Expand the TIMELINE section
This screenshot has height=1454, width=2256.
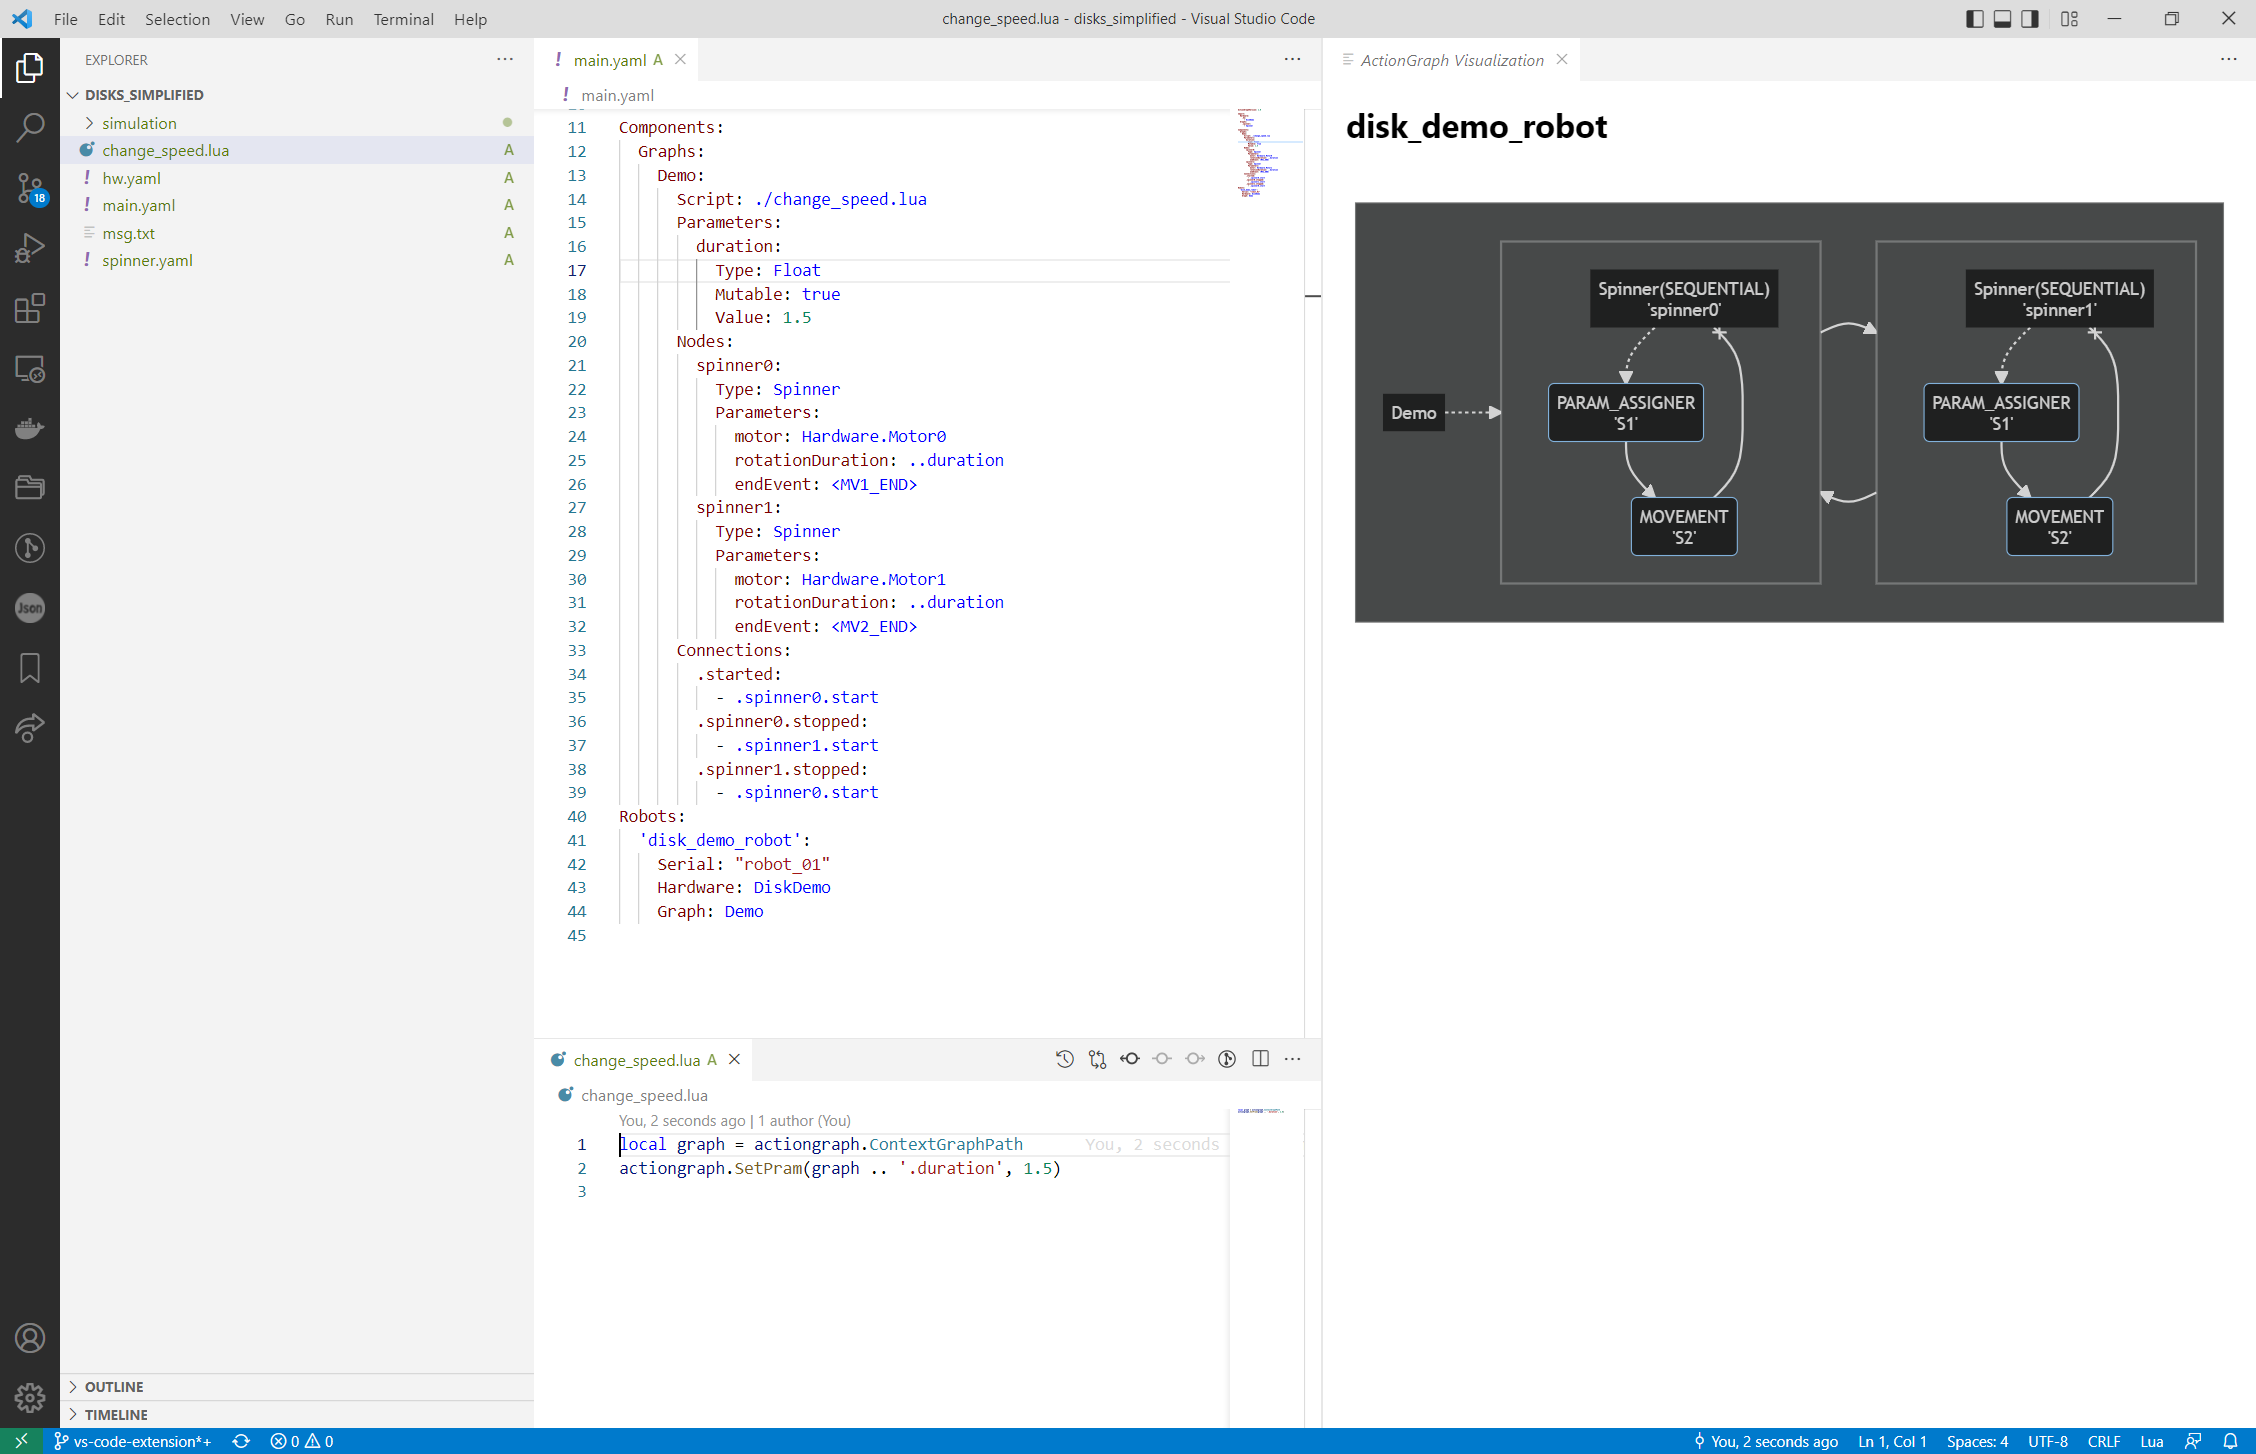[116, 1415]
